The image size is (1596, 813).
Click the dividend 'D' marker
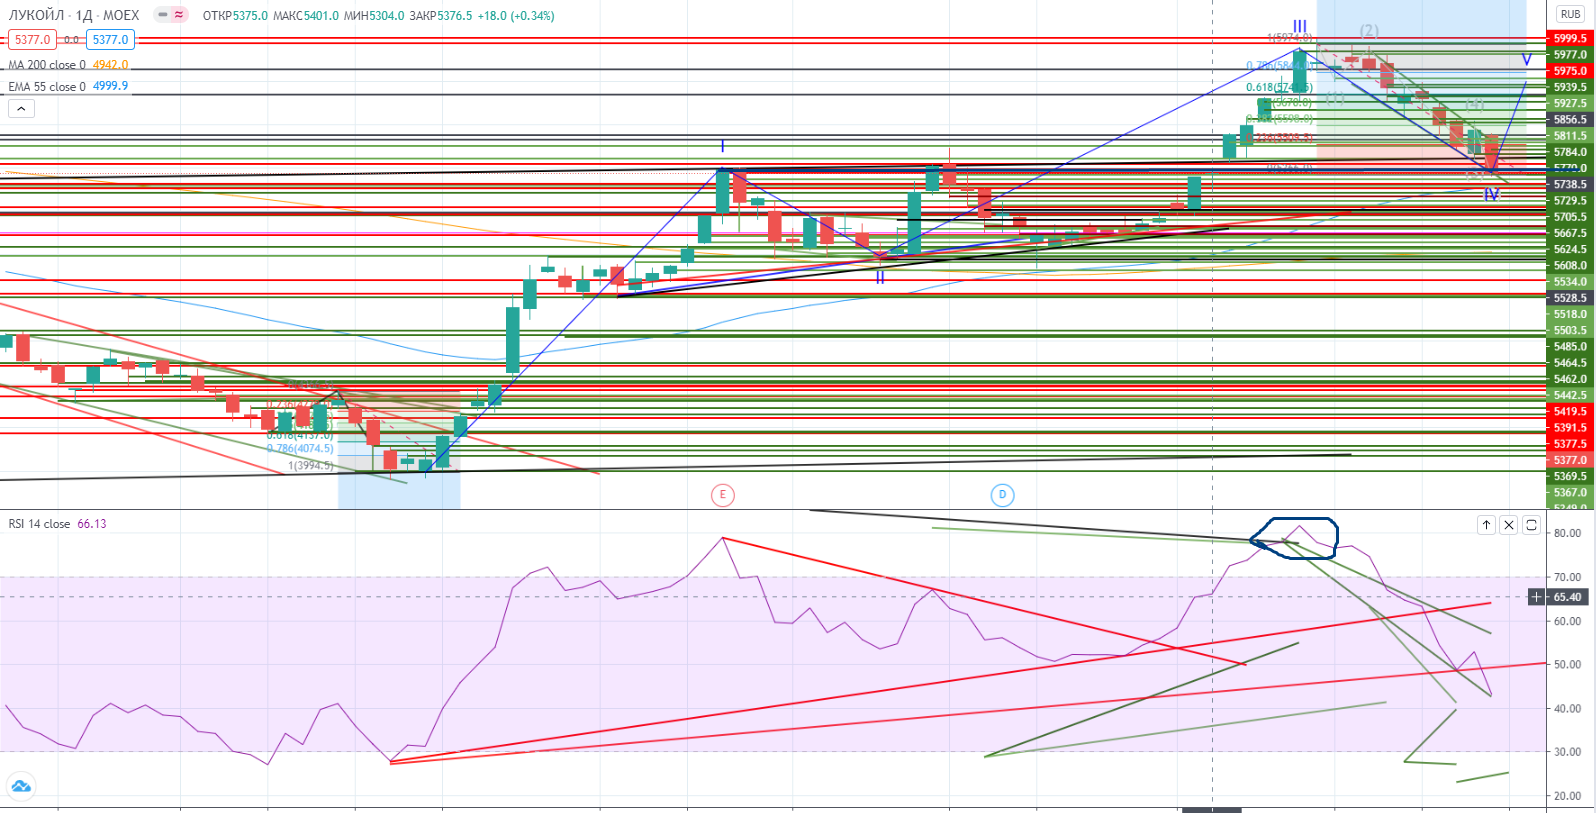point(1002,495)
